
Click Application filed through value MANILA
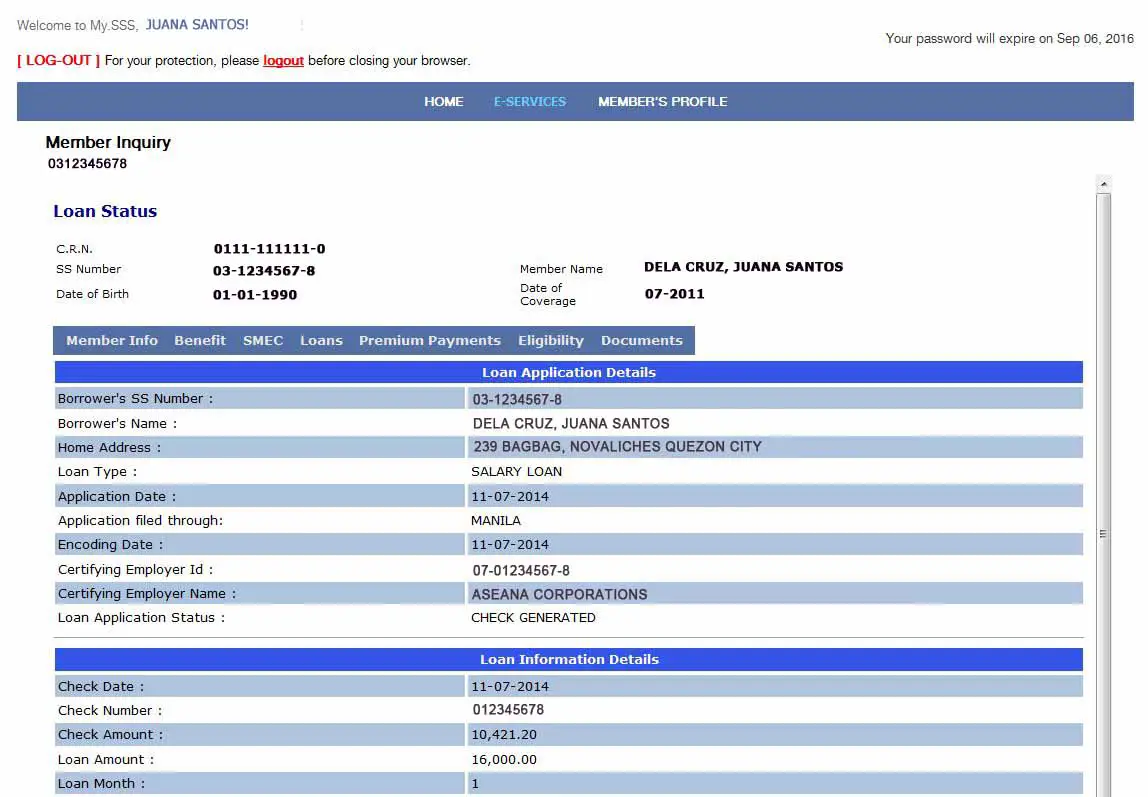(x=496, y=520)
